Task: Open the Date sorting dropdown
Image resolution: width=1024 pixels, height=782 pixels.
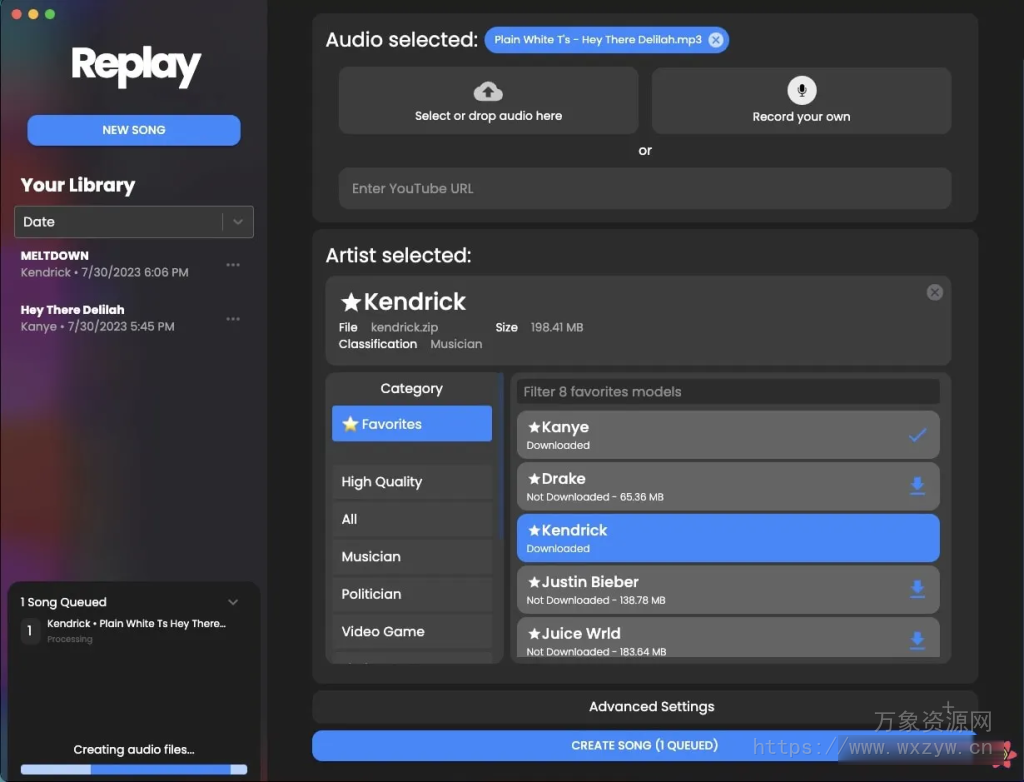Action: [237, 221]
